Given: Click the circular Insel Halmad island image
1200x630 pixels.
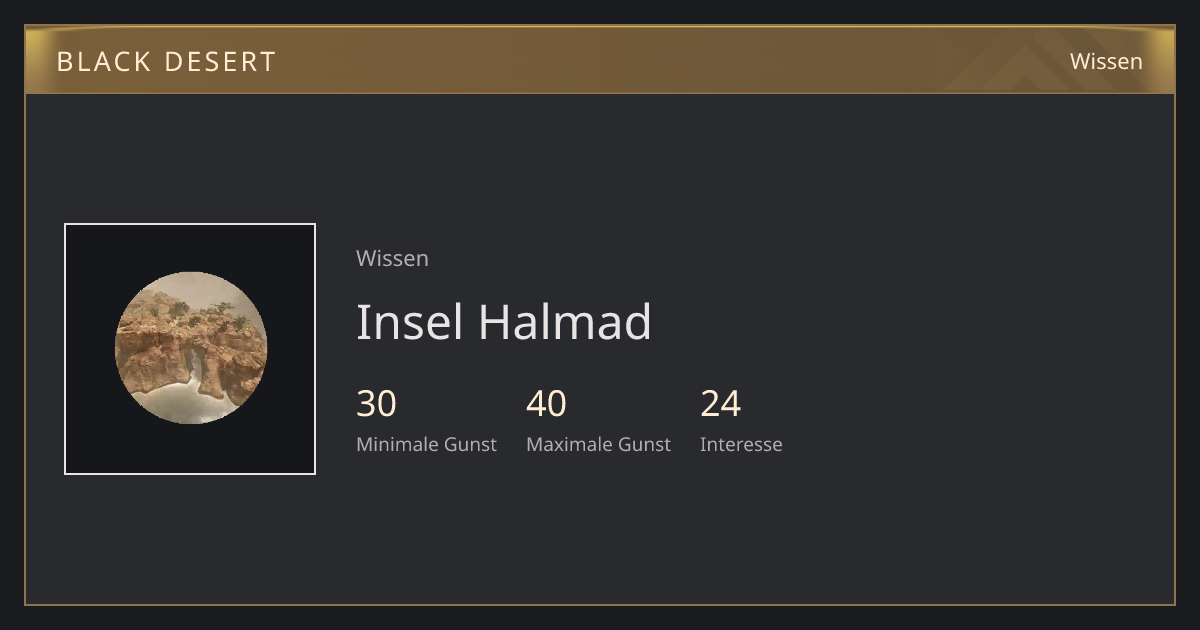Looking at the screenshot, I should pos(190,348).
